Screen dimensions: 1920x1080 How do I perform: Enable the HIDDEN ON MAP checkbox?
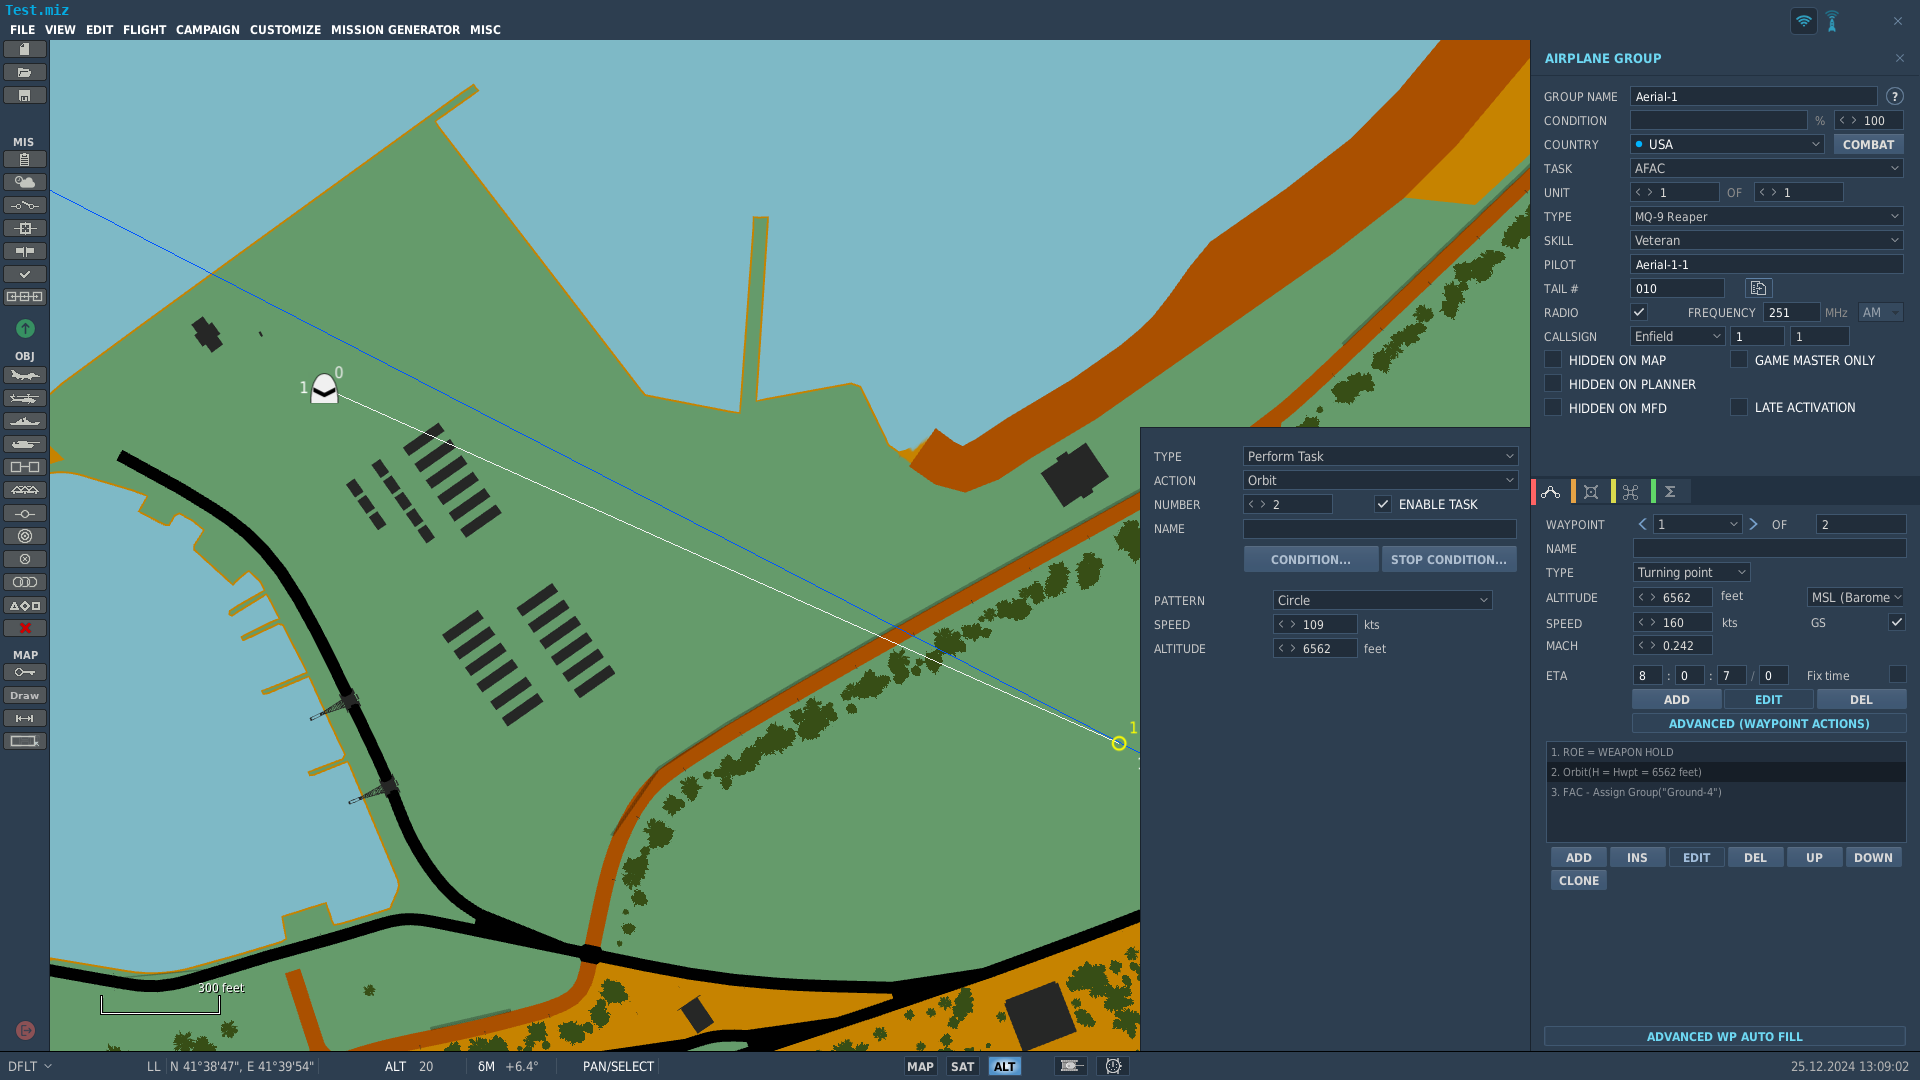pos(1553,359)
